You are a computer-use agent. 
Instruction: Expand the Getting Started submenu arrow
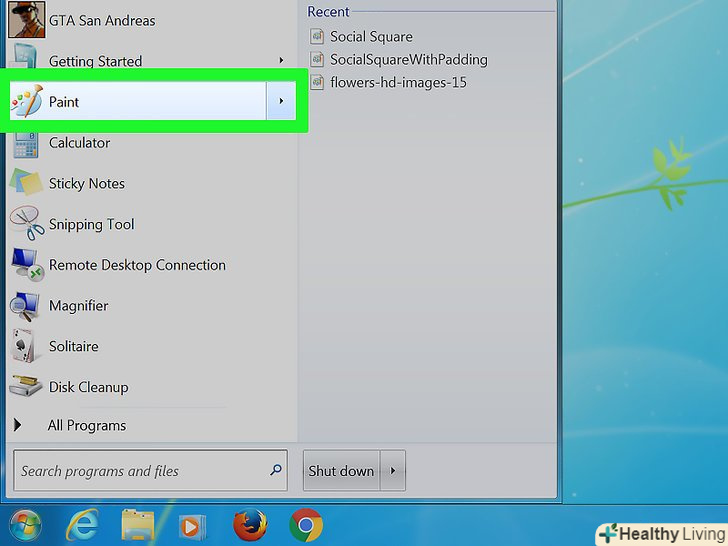(x=281, y=60)
